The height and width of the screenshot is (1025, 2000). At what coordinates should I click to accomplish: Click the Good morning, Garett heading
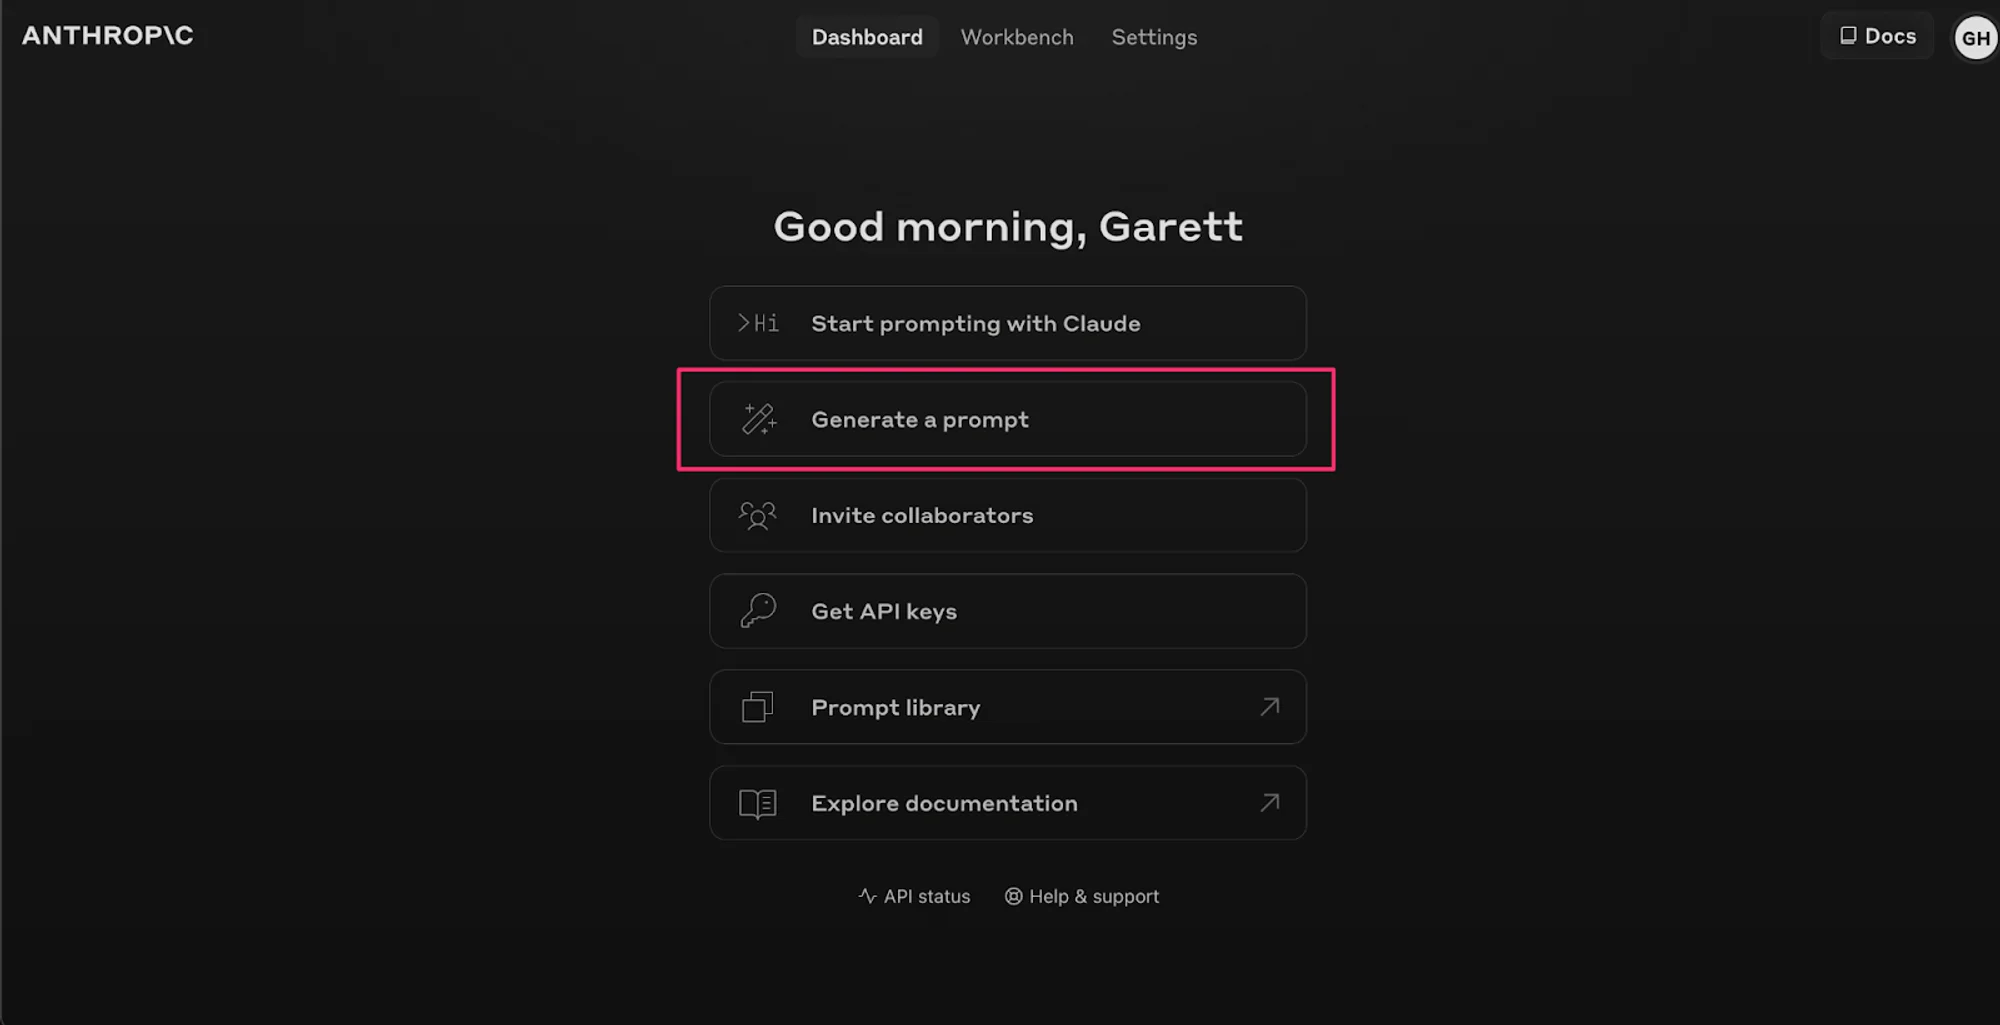pyautogui.click(x=1008, y=227)
